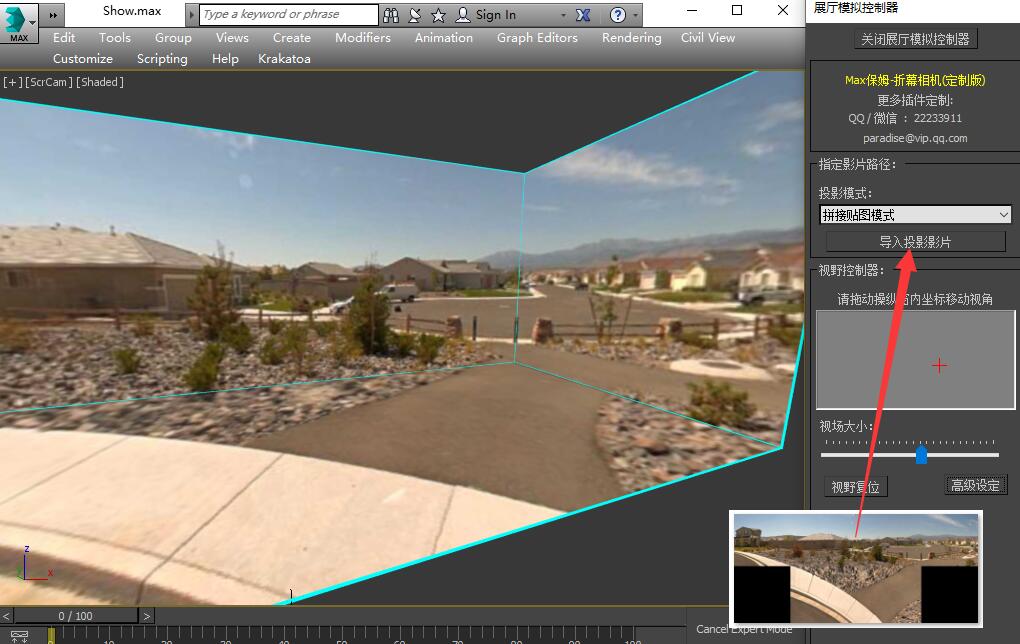1020x644 pixels.
Task: Click in the keyword search input field
Action: click(x=288, y=14)
